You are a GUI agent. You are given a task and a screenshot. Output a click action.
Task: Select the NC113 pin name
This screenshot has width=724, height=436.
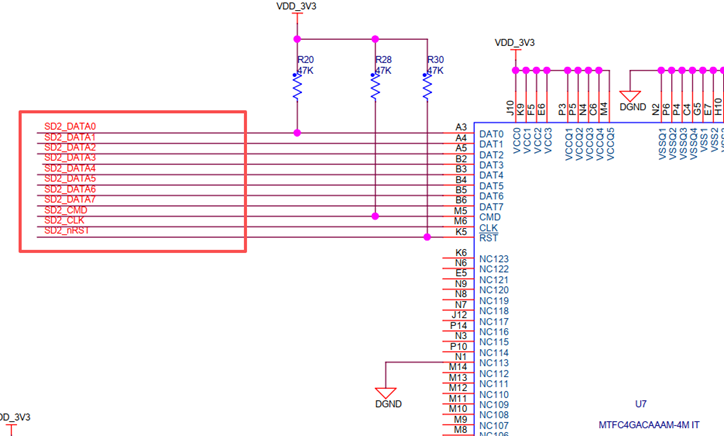(x=494, y=363)
